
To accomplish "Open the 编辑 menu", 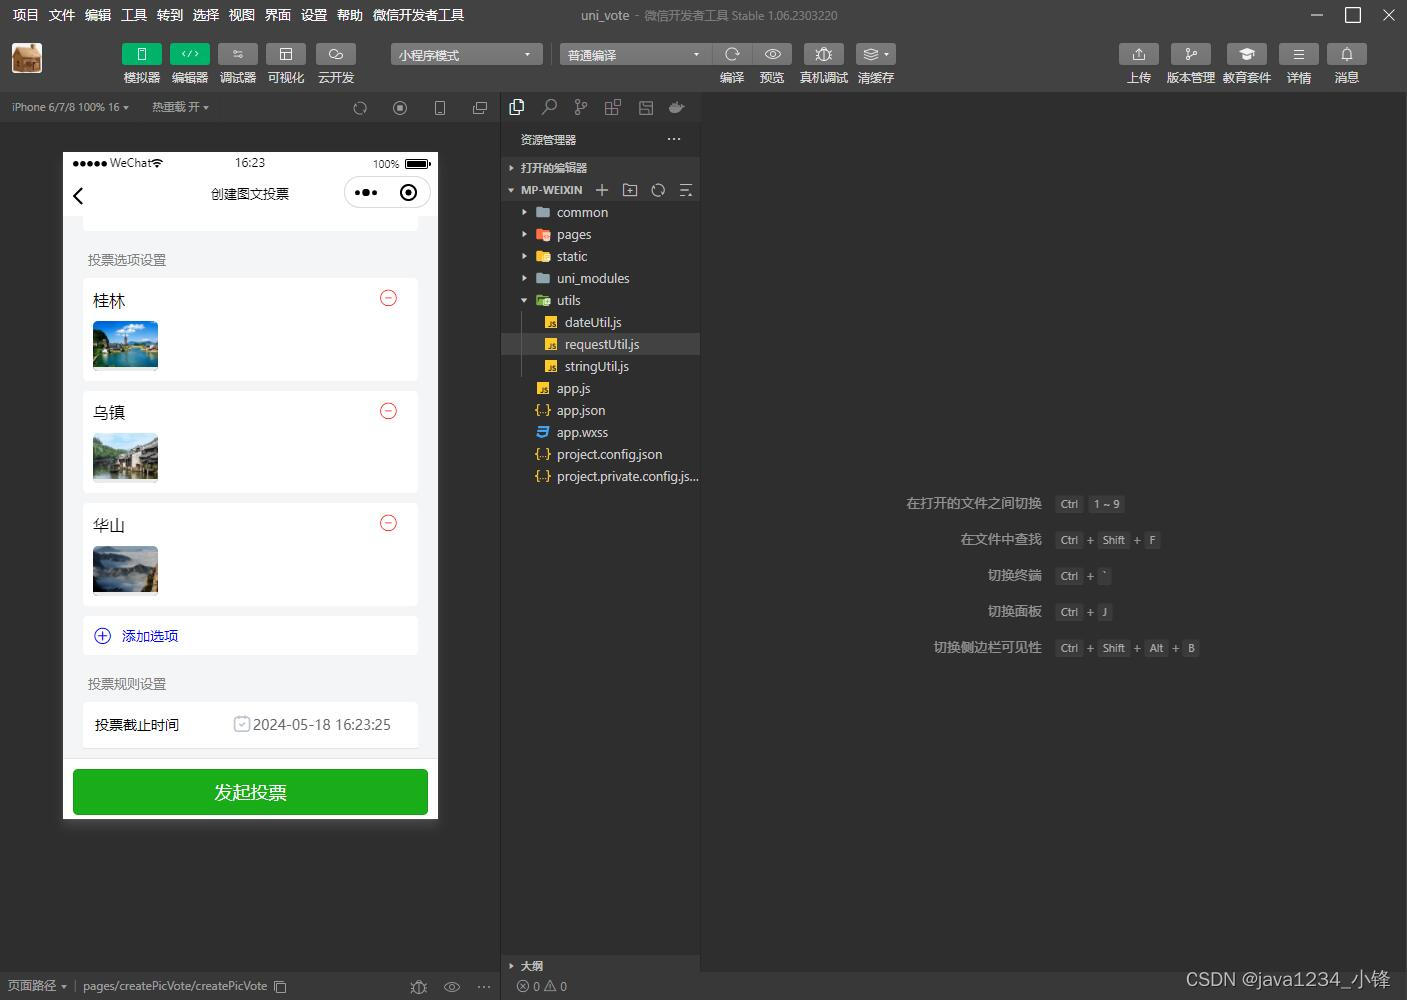I will pos(97,15).
